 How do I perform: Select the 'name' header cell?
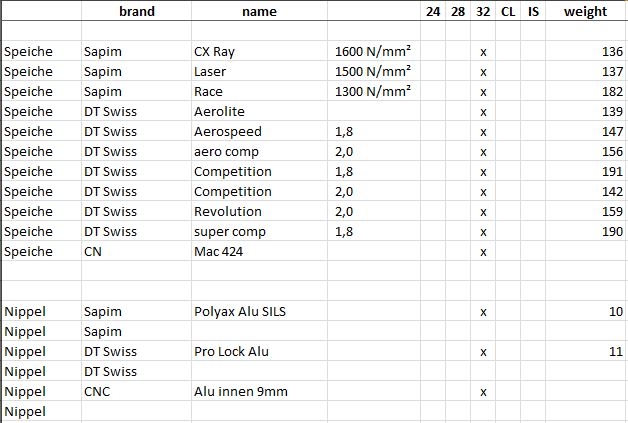[x=259, y=11]
